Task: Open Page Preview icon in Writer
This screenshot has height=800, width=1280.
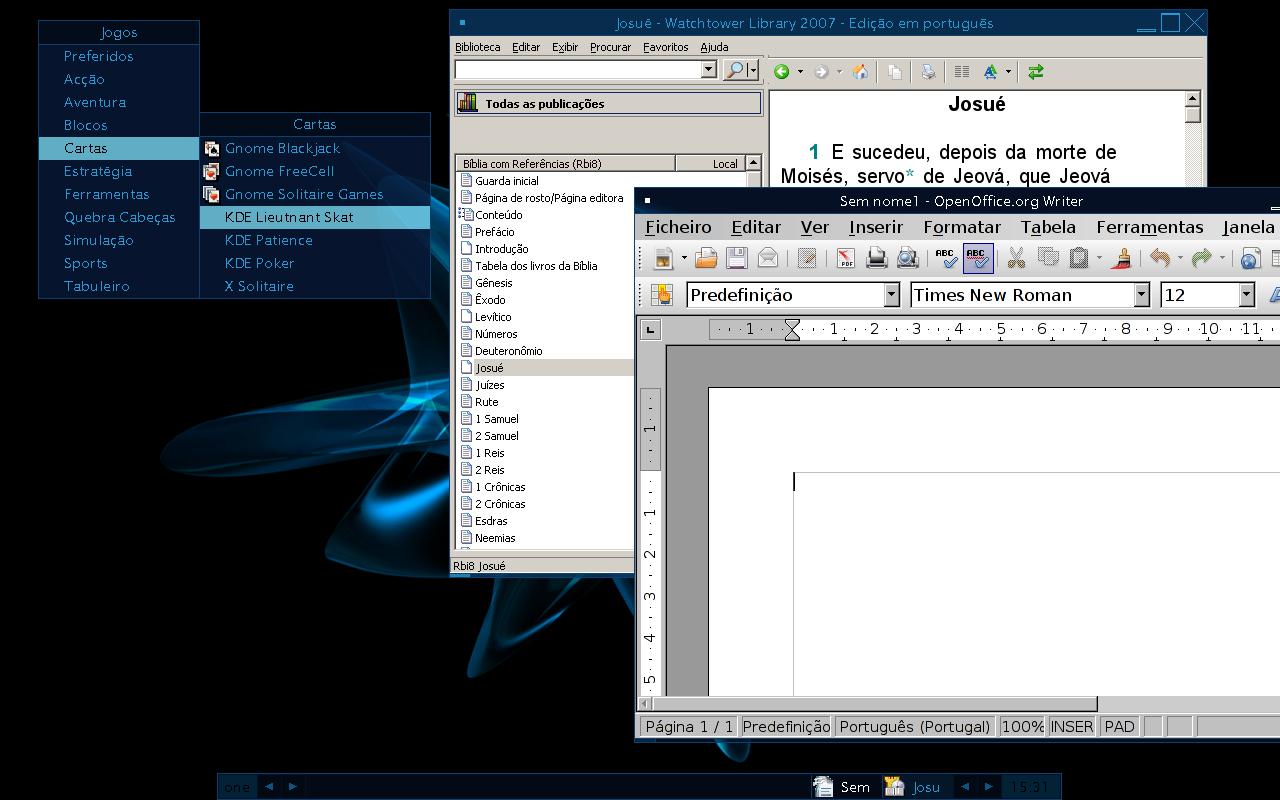Action: [x=907, y=258]
